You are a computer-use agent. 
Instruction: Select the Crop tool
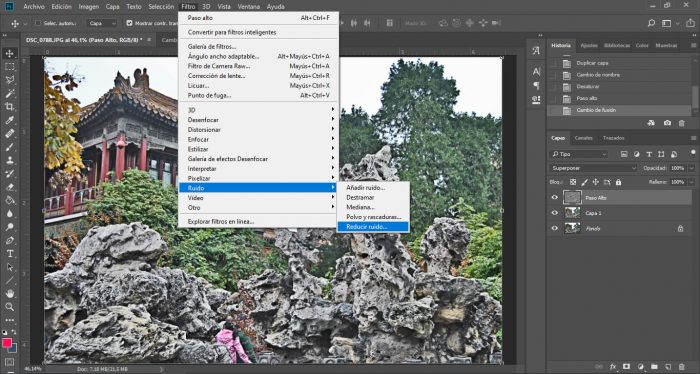(x=9, y=107)
